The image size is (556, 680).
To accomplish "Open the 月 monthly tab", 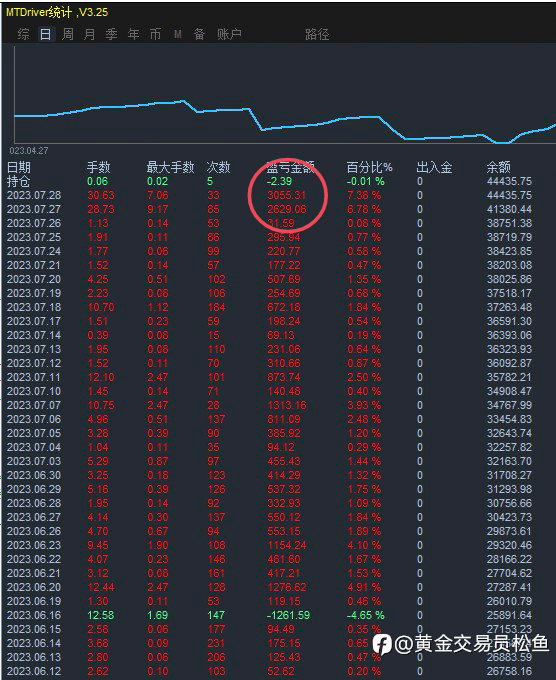I will (x=89, y=34).
